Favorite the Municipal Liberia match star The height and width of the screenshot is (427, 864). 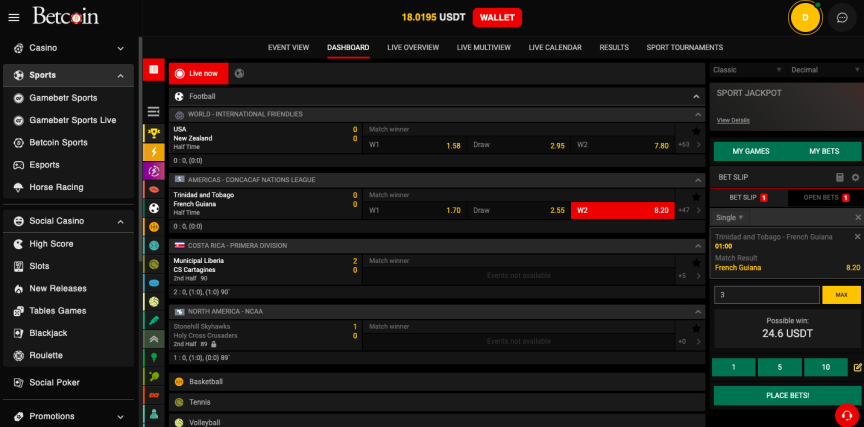click(x=696, y=263)
